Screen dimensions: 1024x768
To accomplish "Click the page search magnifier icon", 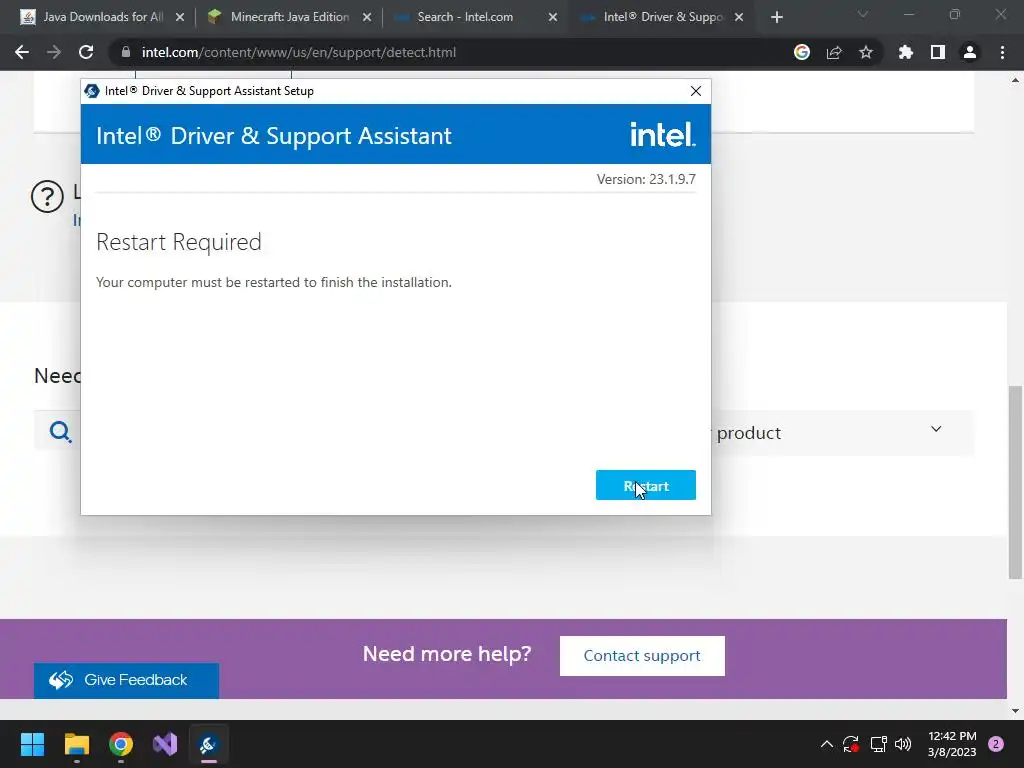I will pyautogui.click(x=60, y=431).
